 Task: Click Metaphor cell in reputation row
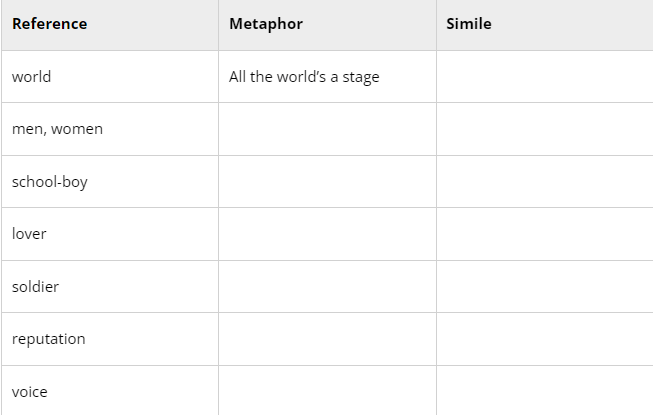pyautogui.click(x=327, y=339)
